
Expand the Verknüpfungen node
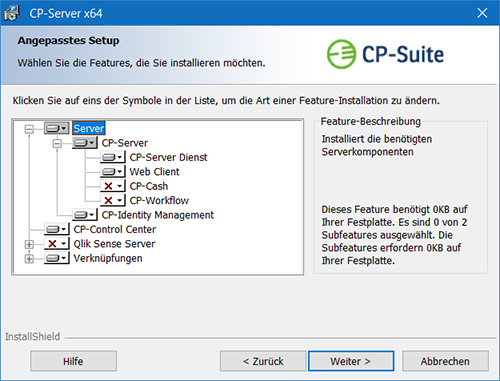click(29, 259)
